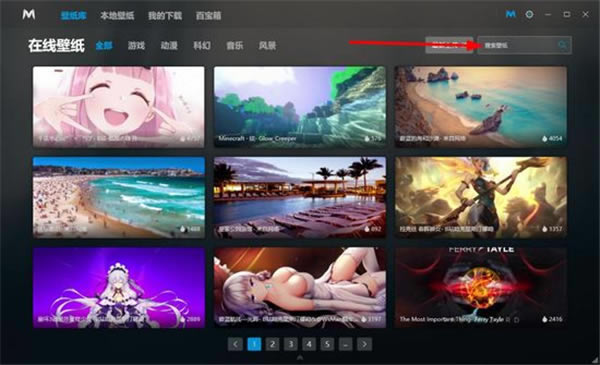Minimize the wallpaper app window
Image resolution: width=600 pixels, height=365 pixels.
pyautogui.click(x=548, y=15)
